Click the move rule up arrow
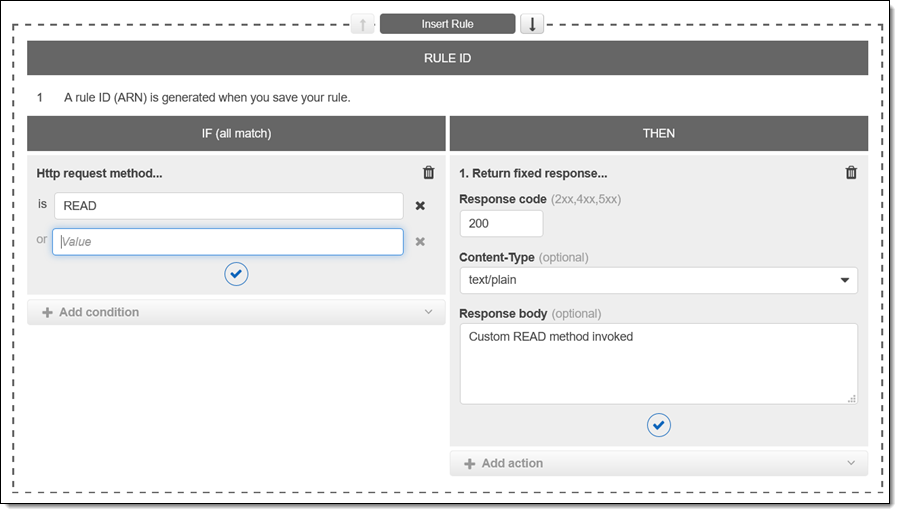 tap(362, 24)
